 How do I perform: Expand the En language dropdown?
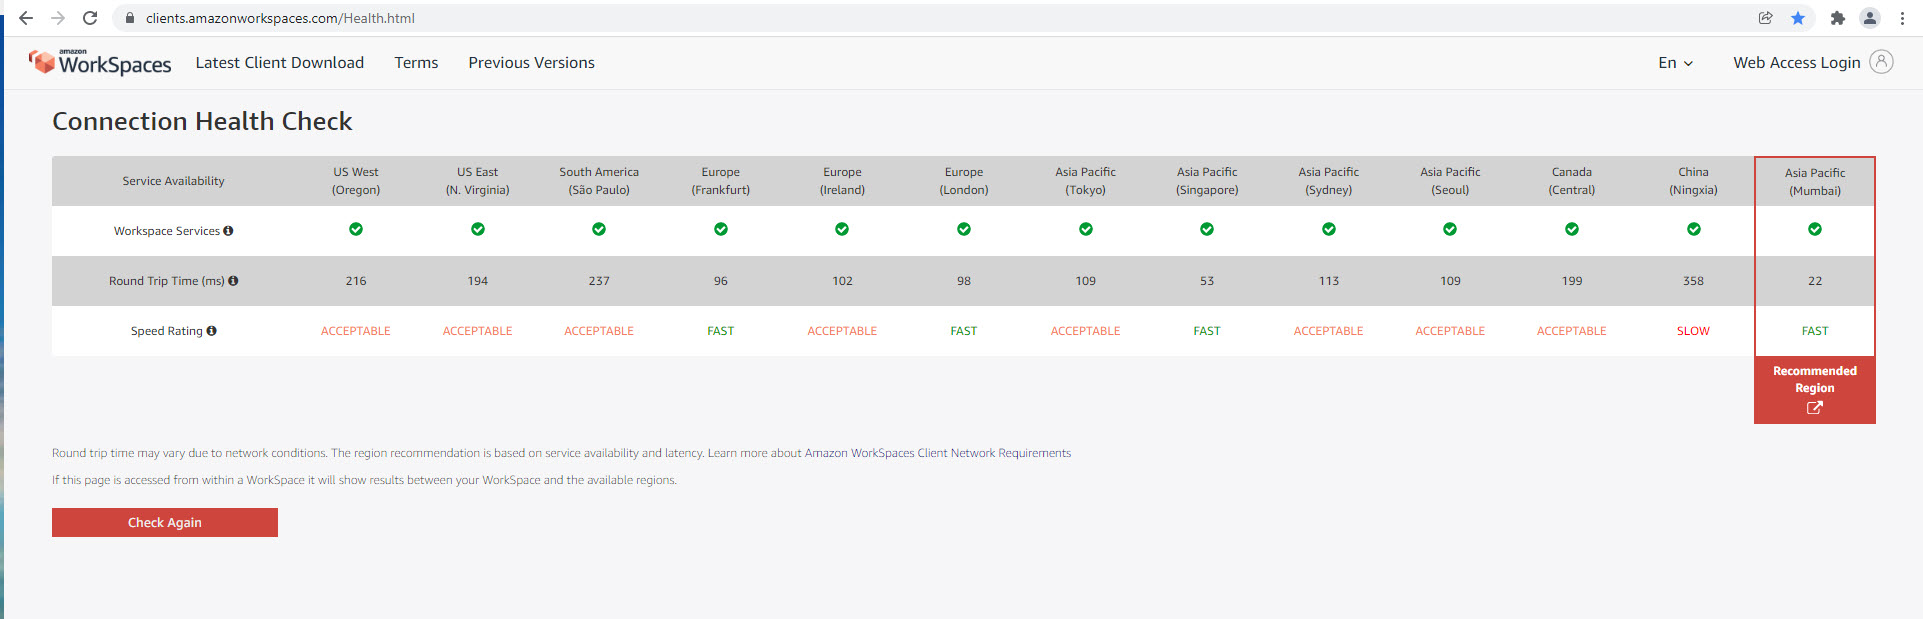tap(1675, 63)
